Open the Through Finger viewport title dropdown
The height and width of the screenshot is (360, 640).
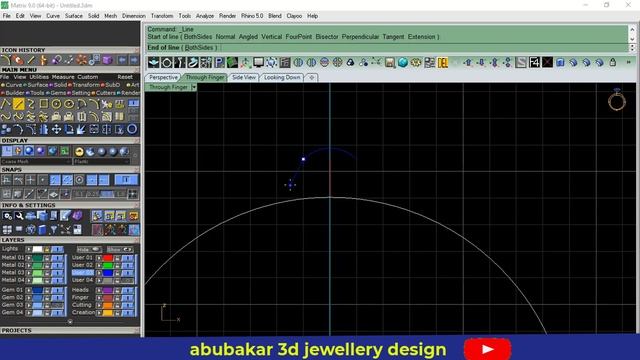(194, 87)
